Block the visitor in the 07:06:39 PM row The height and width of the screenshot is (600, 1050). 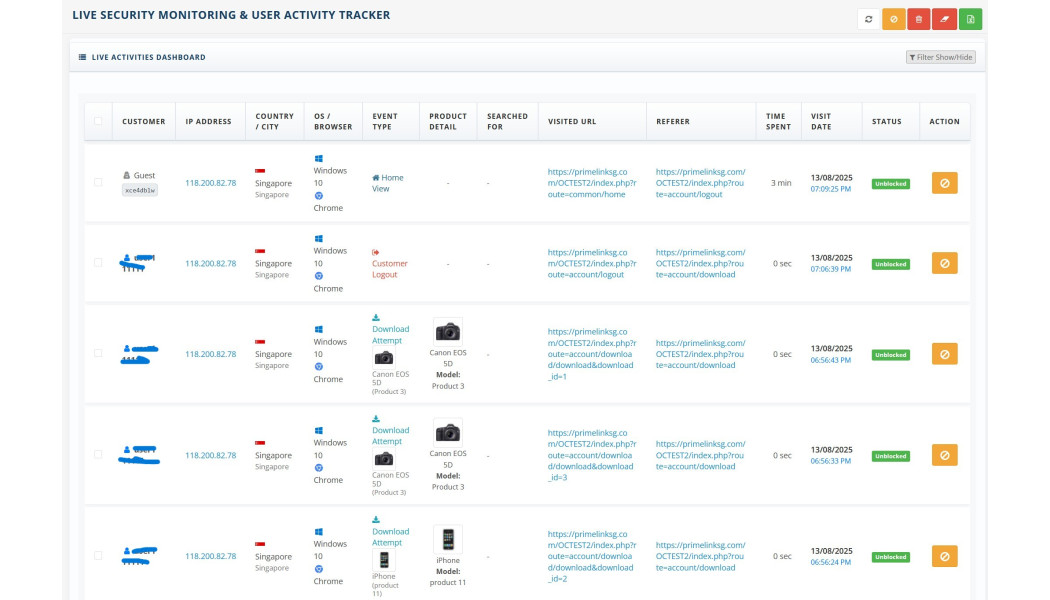coord(944,263)
